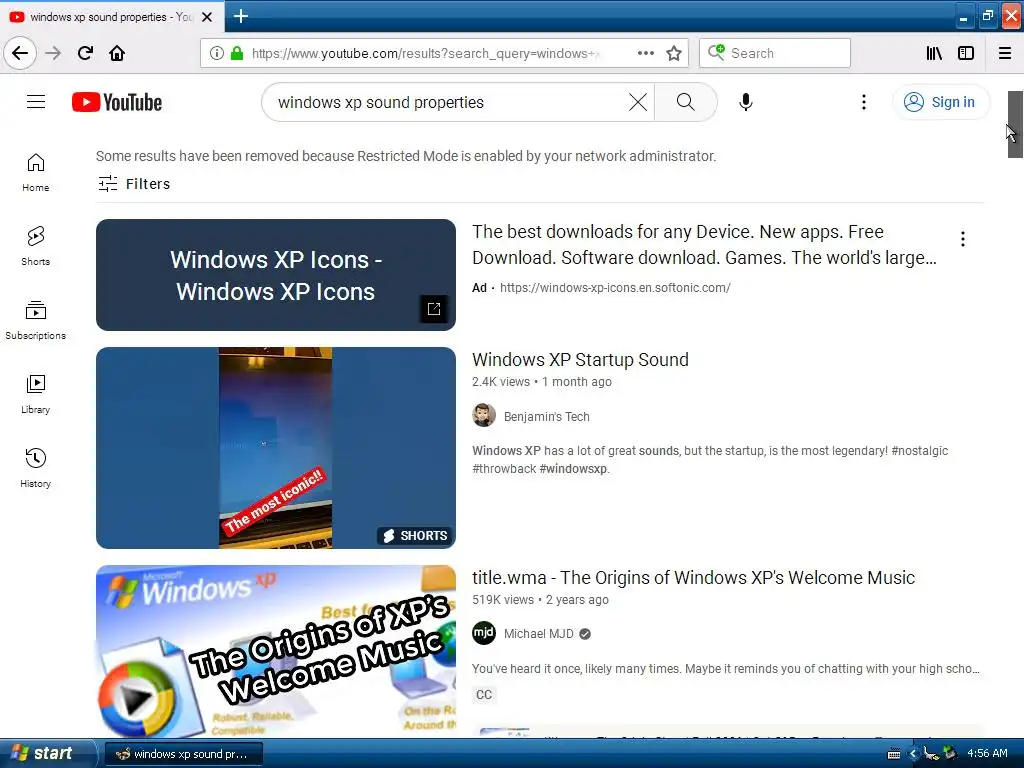
Task: Click Benjamin's Tech channel avatar
Action: click(484, 415)
